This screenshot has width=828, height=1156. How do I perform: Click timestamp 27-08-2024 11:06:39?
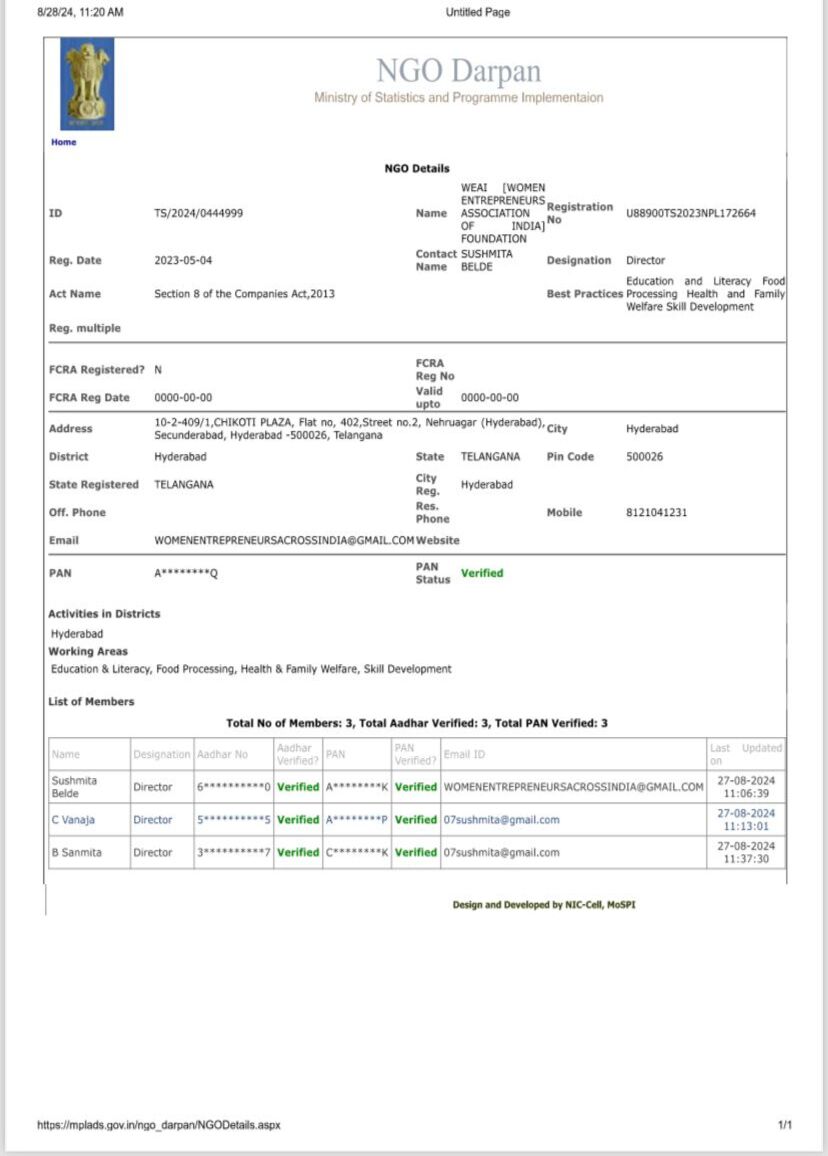(x=746, y=787)
